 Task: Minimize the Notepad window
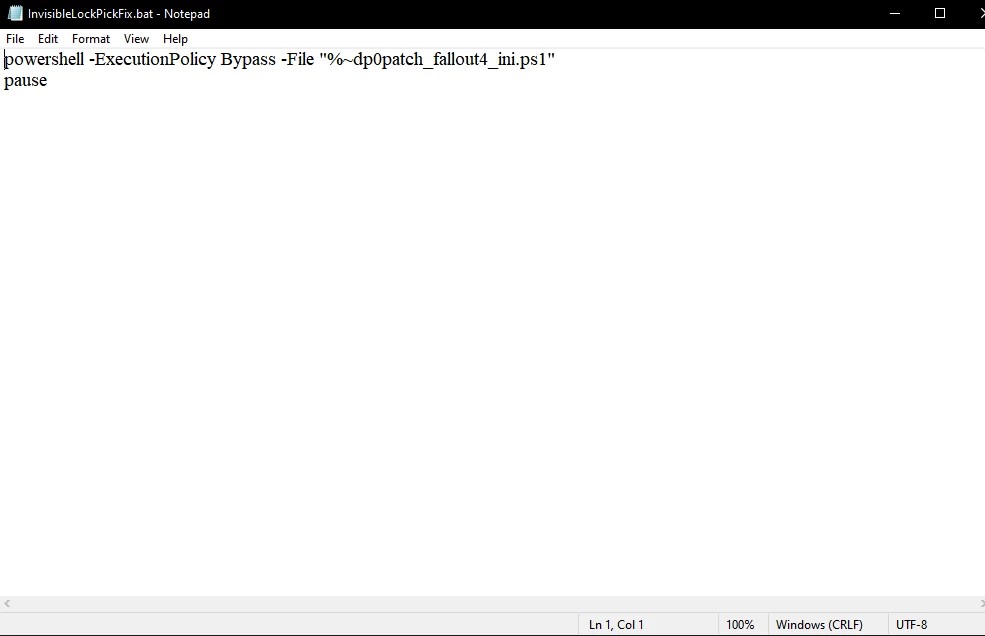[x=895, y=13]
